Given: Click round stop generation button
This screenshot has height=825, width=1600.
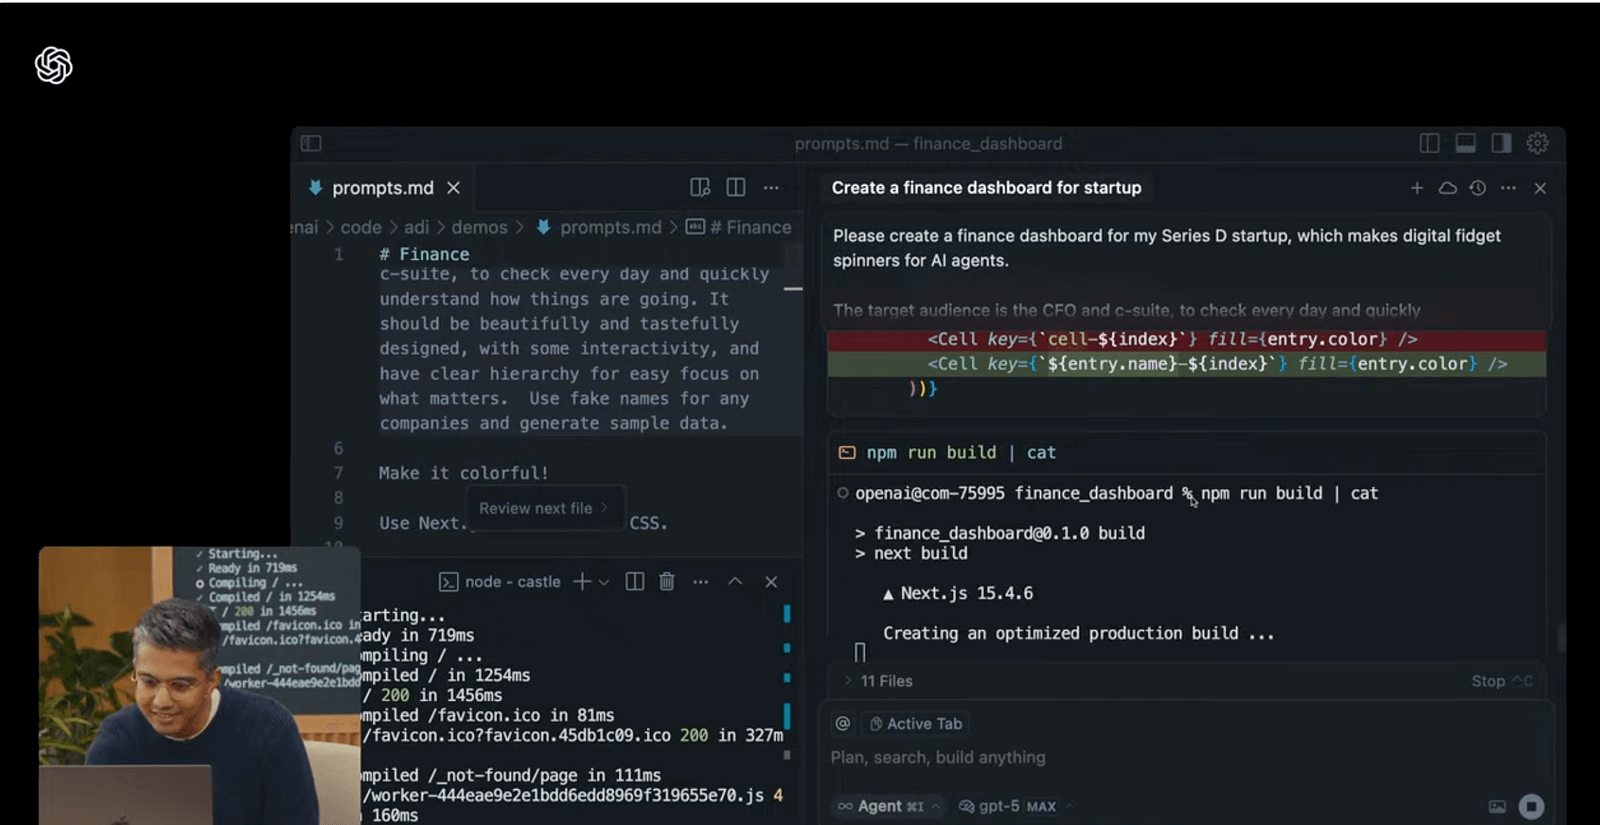Looking at the screenshot, I should pyautogui.click(x=1531, y=806).
